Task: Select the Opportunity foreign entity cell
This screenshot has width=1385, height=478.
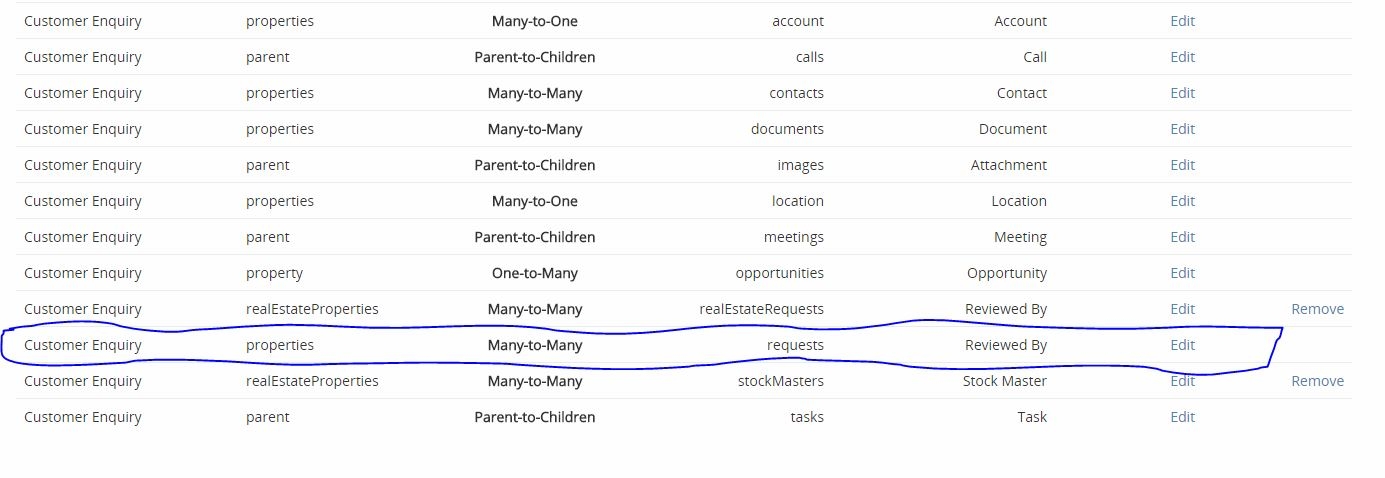Action: point(1007,273)
